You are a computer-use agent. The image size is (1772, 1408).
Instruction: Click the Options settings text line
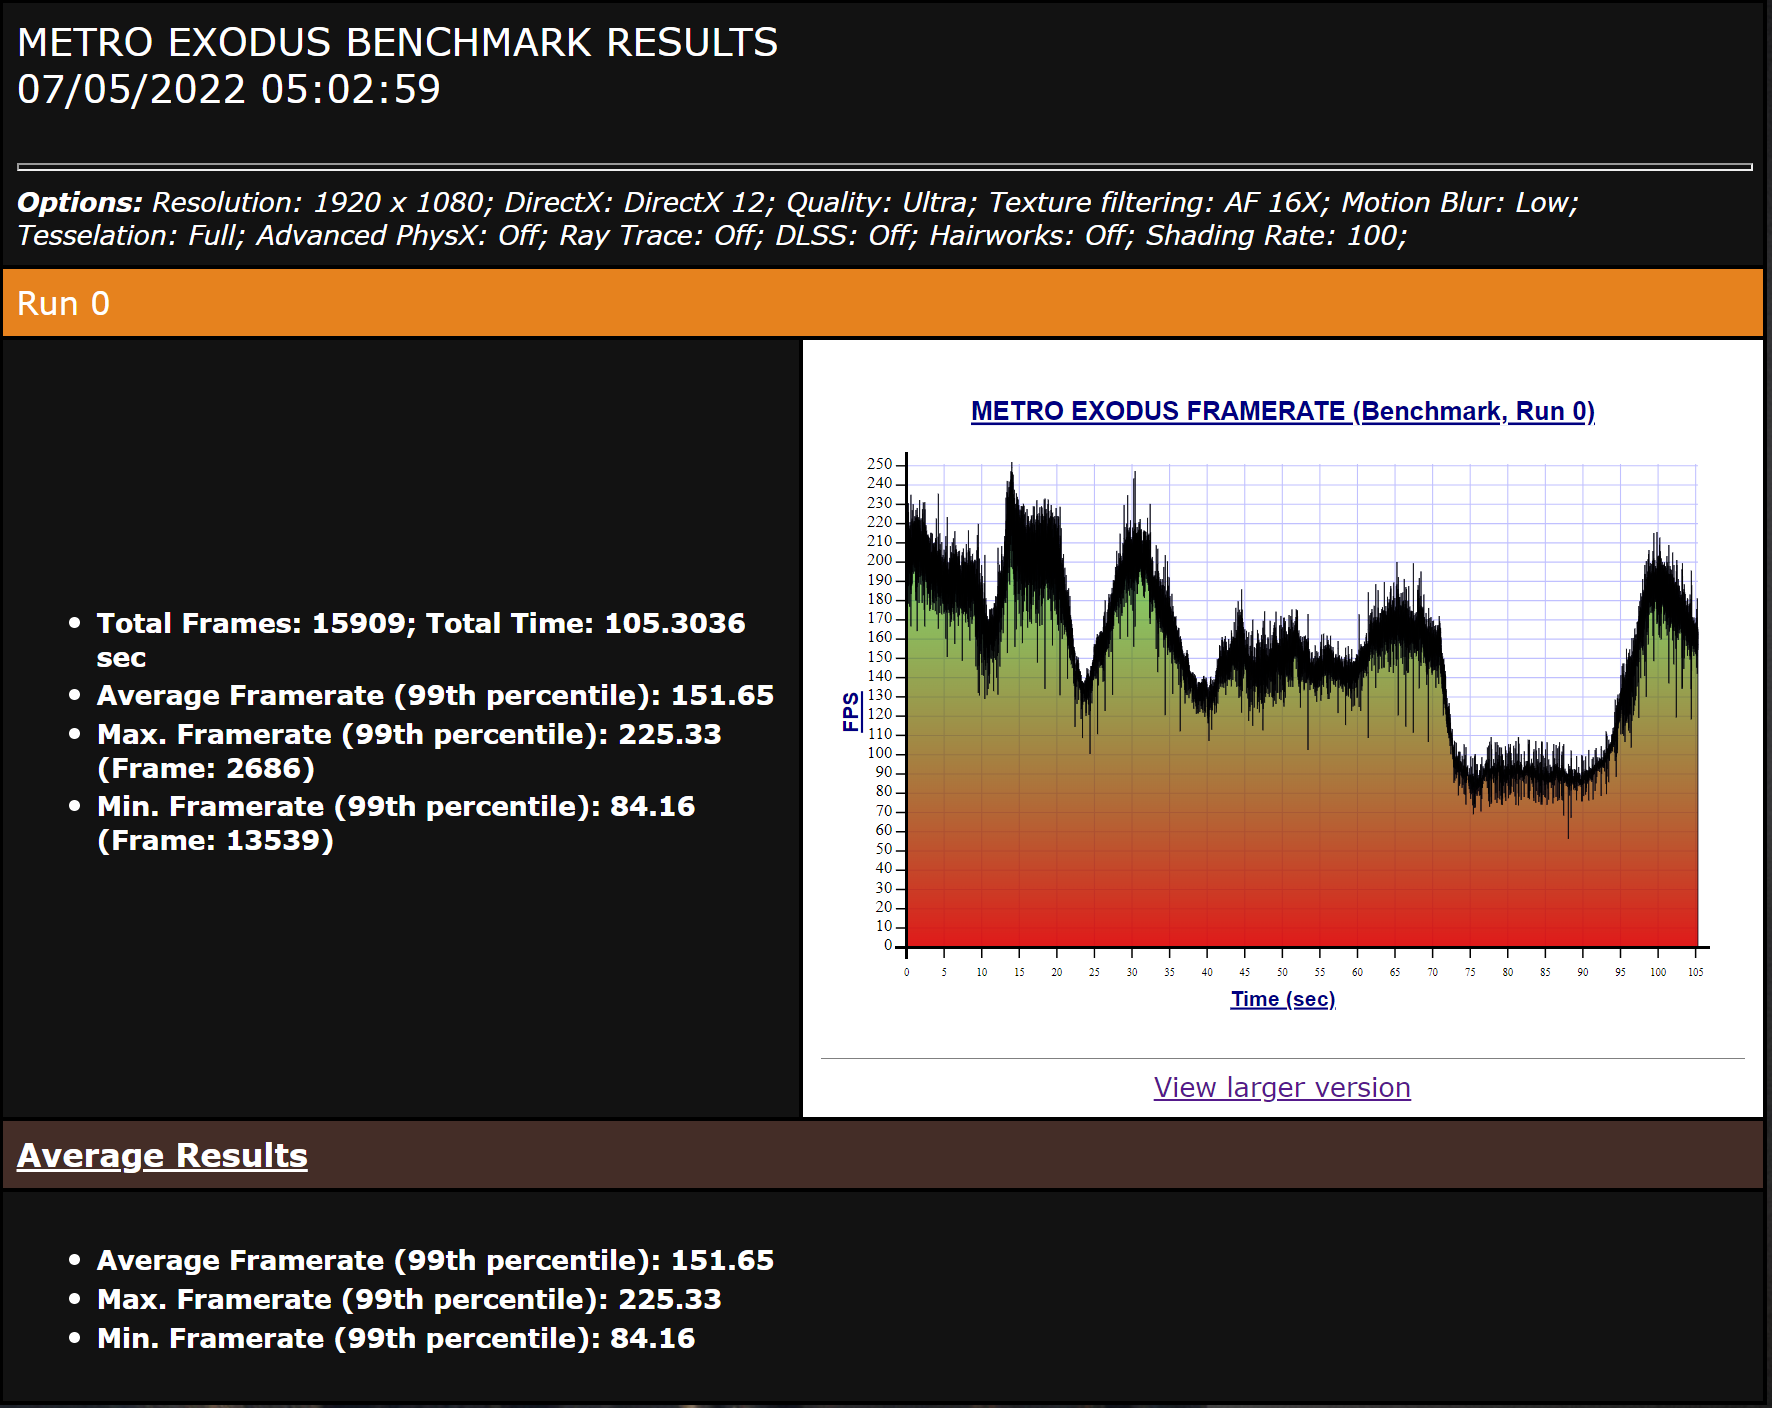(x=798, y=218)
